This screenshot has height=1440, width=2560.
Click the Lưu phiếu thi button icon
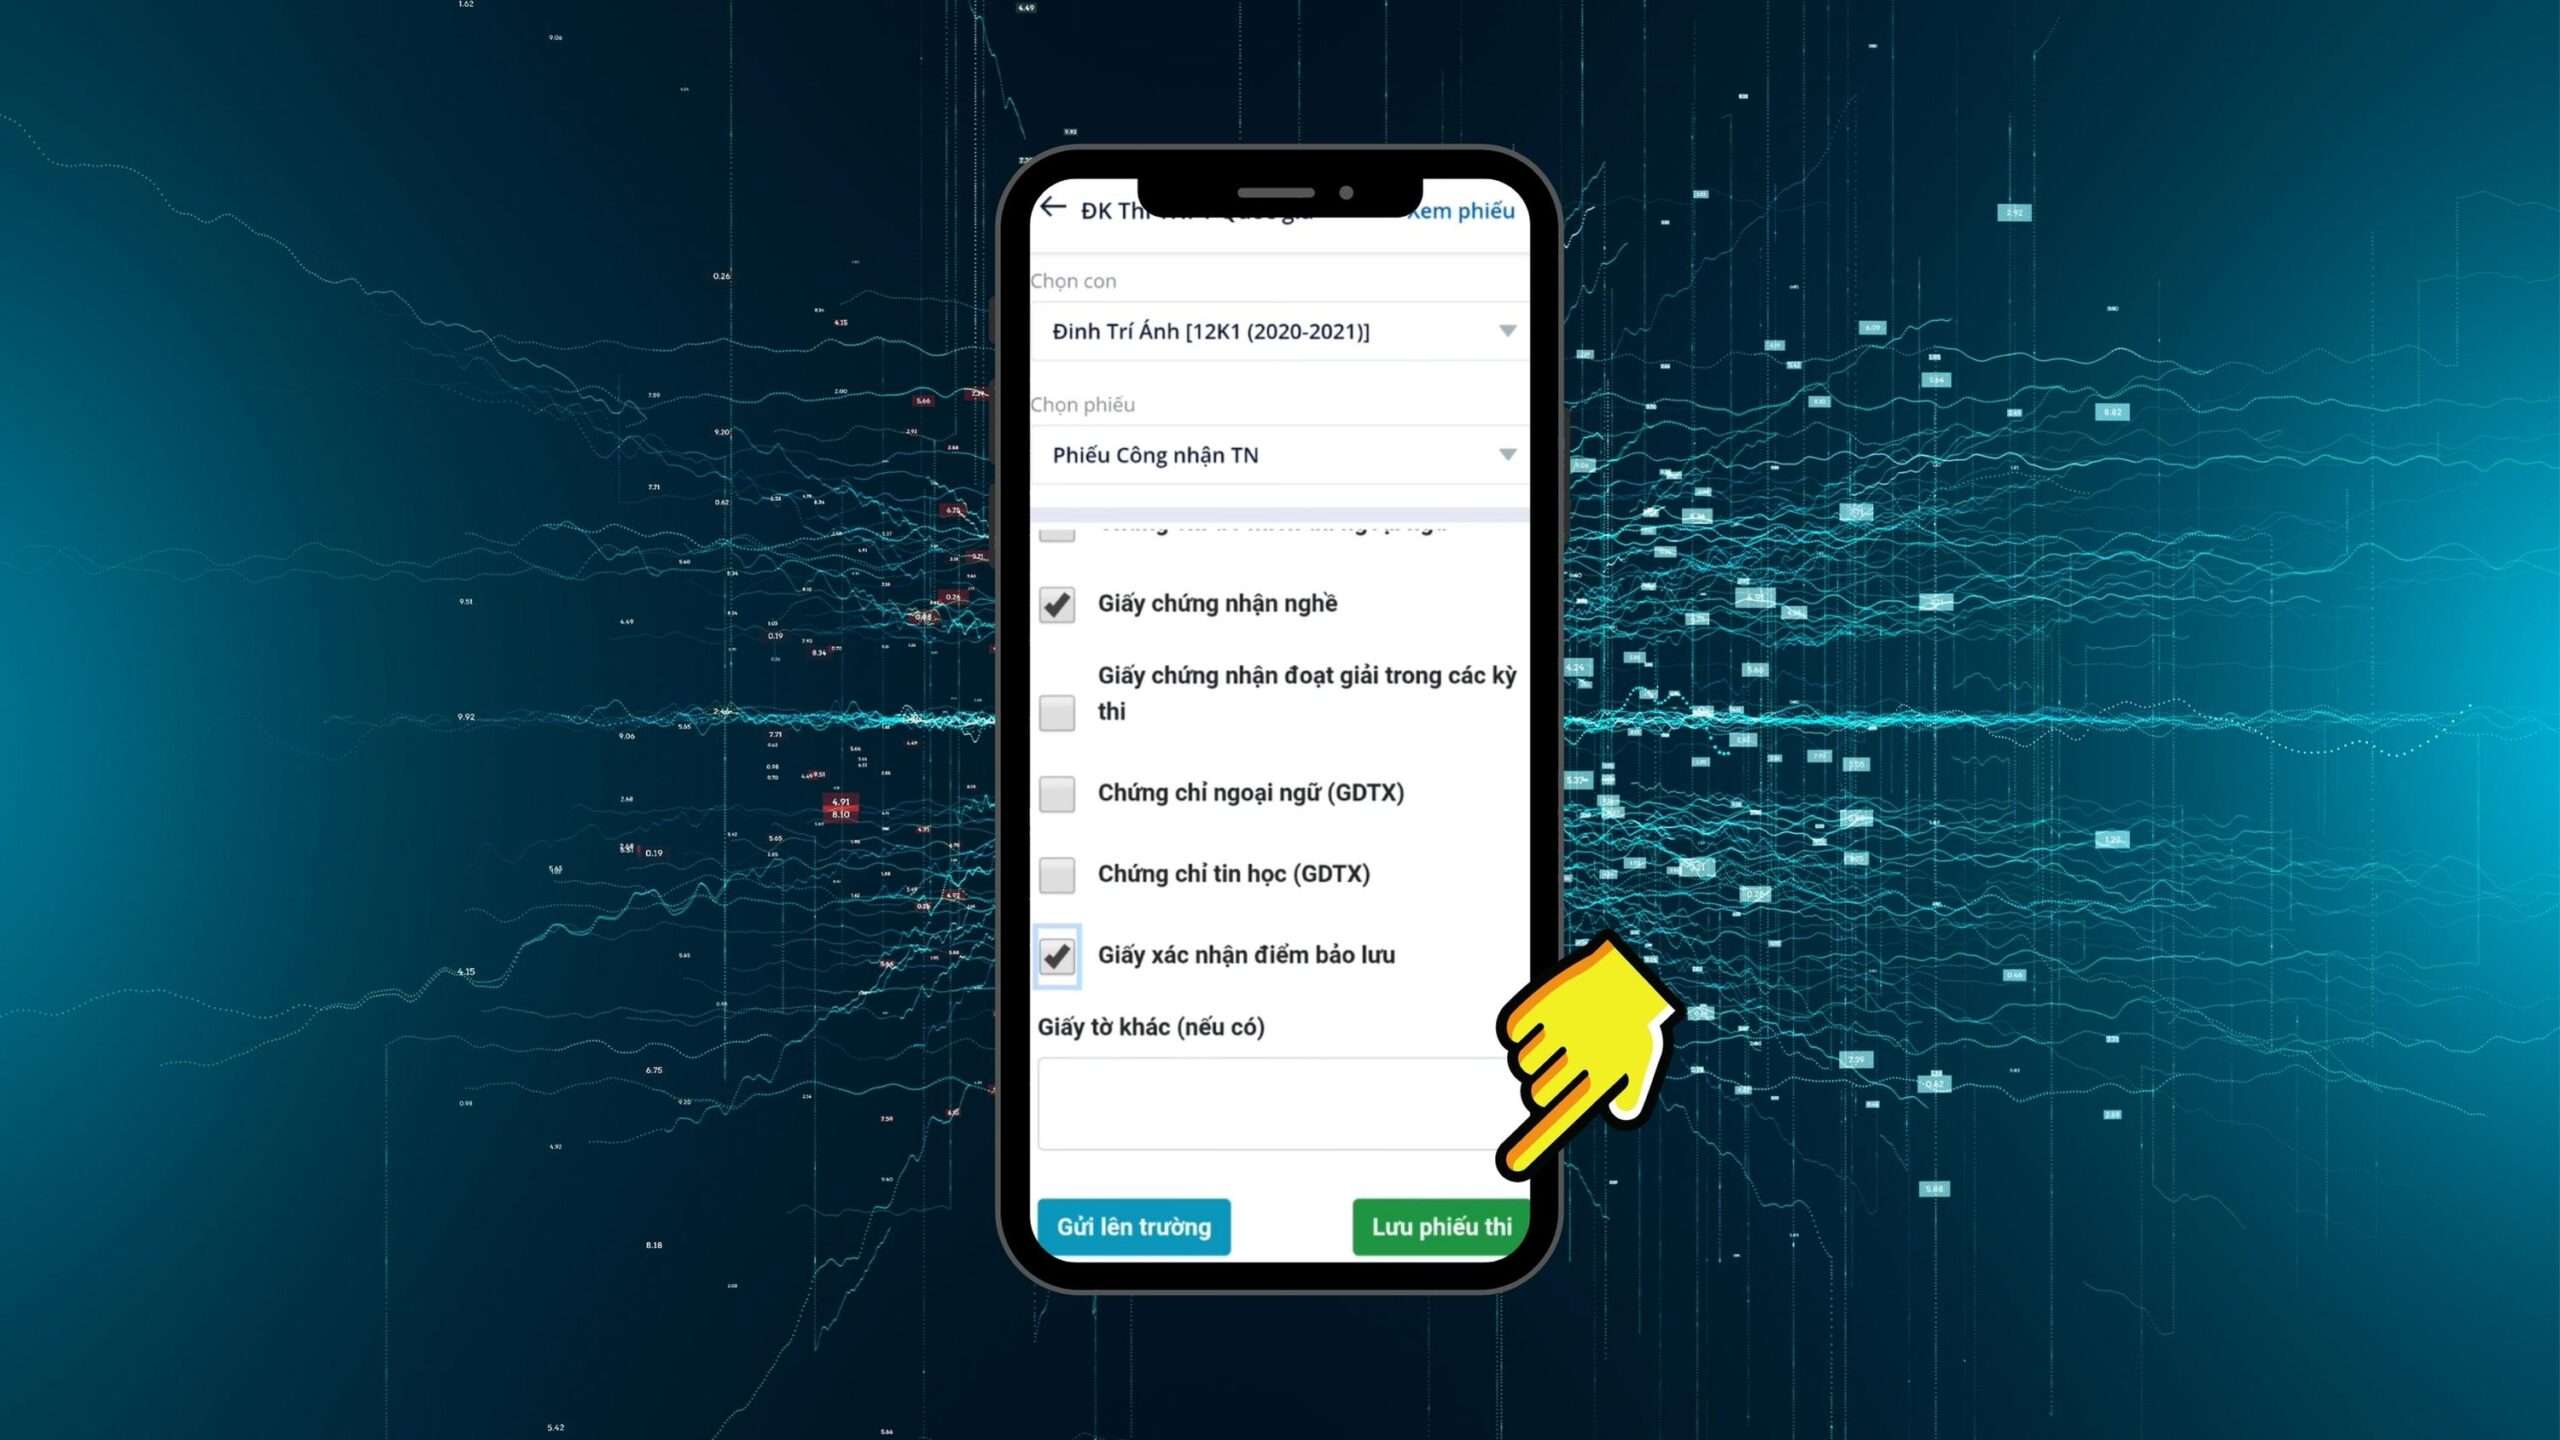[1442, 1225]
